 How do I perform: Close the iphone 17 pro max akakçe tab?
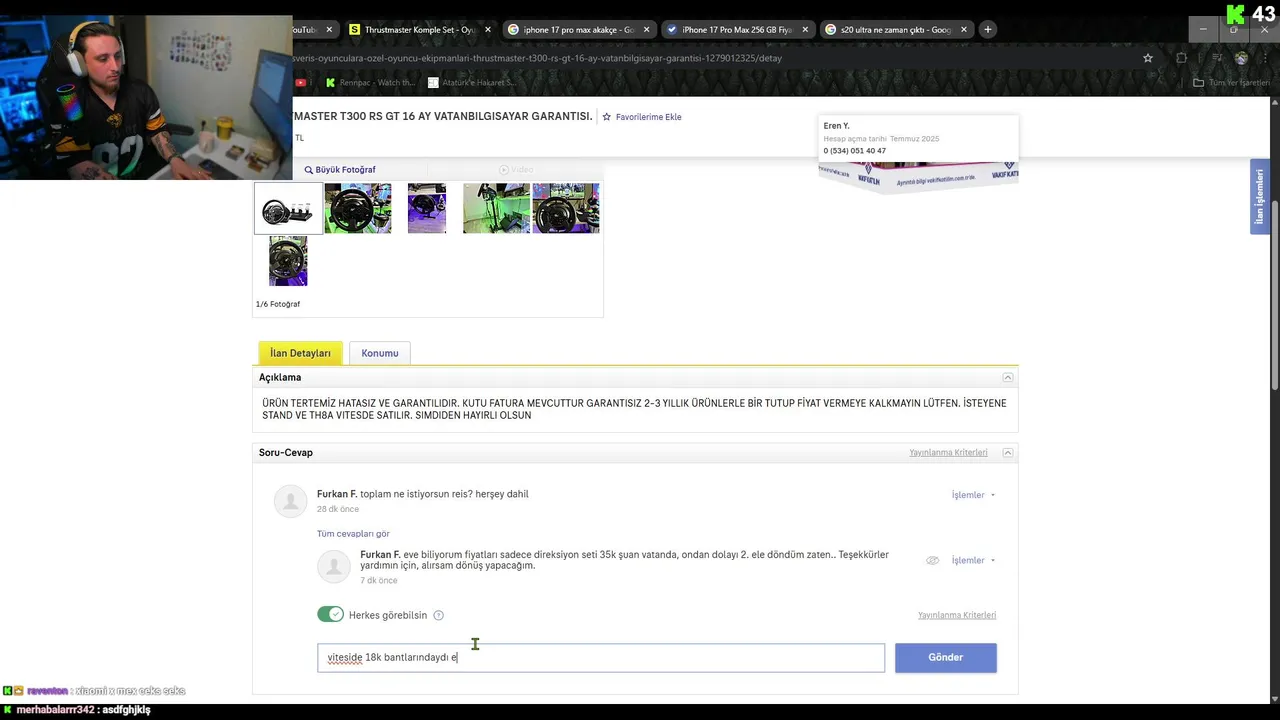(646, 30)
